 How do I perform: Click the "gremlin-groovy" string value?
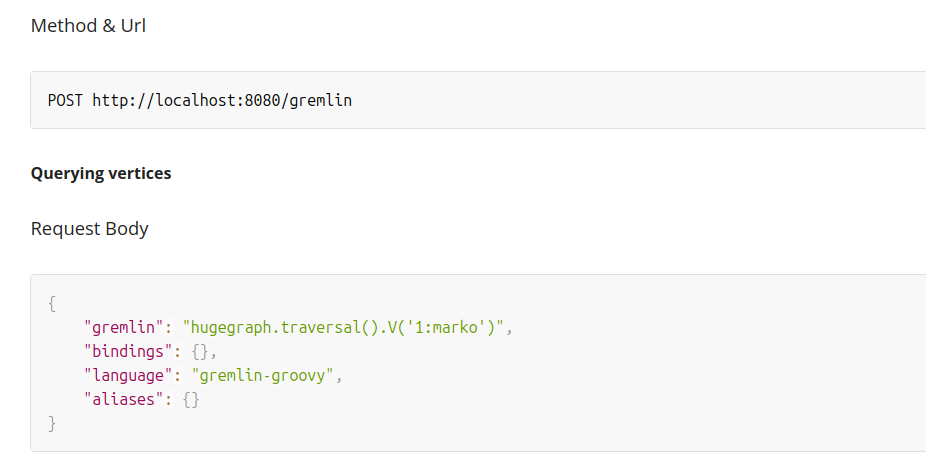click(263, 376)
